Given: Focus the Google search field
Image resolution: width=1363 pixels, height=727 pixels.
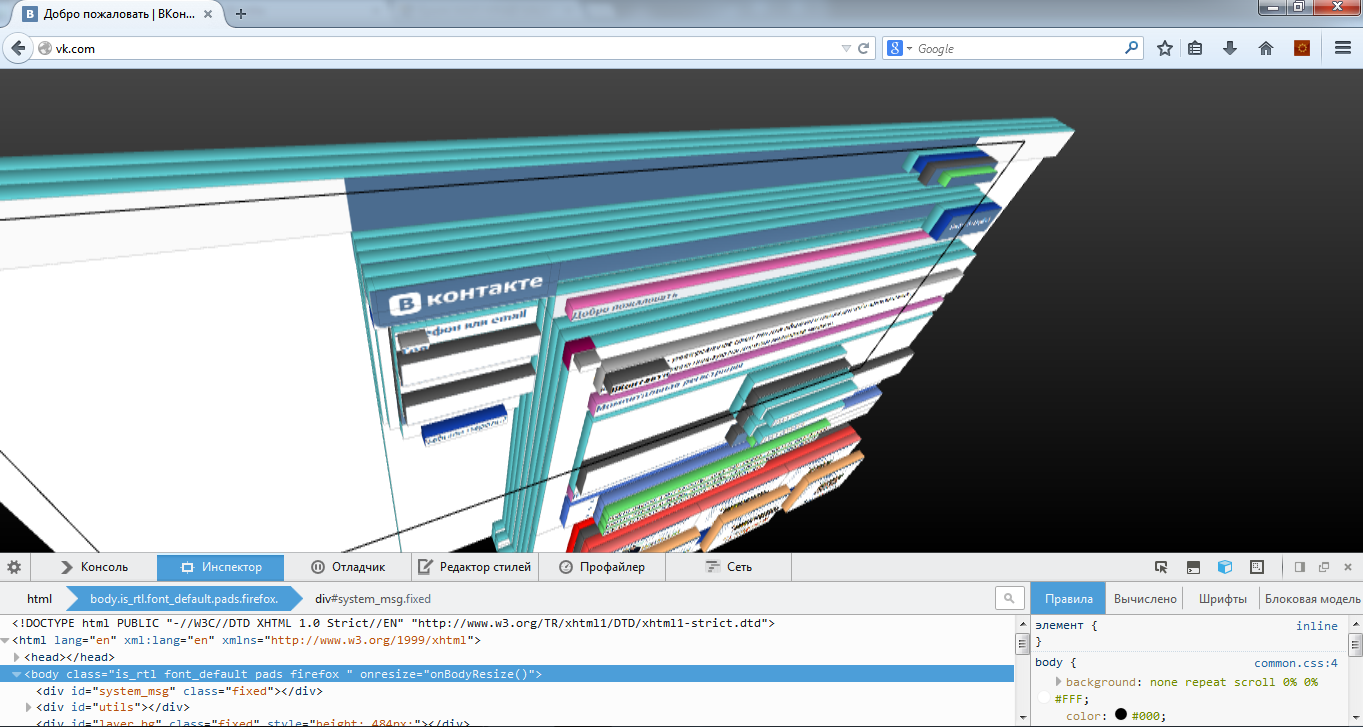Looking at the screenshot, I should [1018, 48].
